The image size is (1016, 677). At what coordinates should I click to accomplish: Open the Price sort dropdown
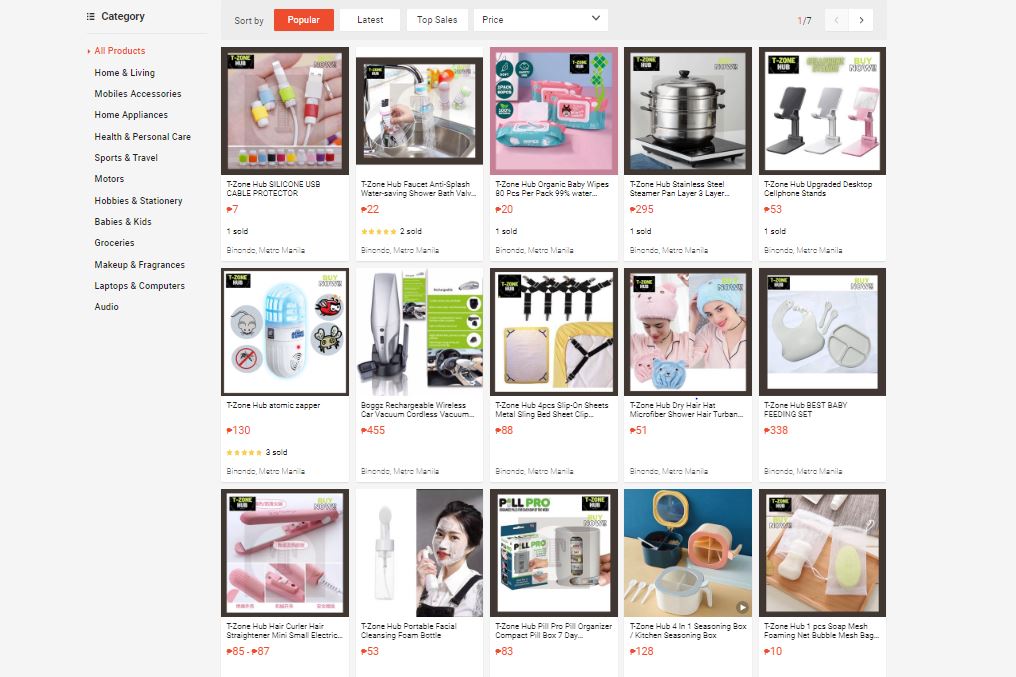tap(541, 20)
